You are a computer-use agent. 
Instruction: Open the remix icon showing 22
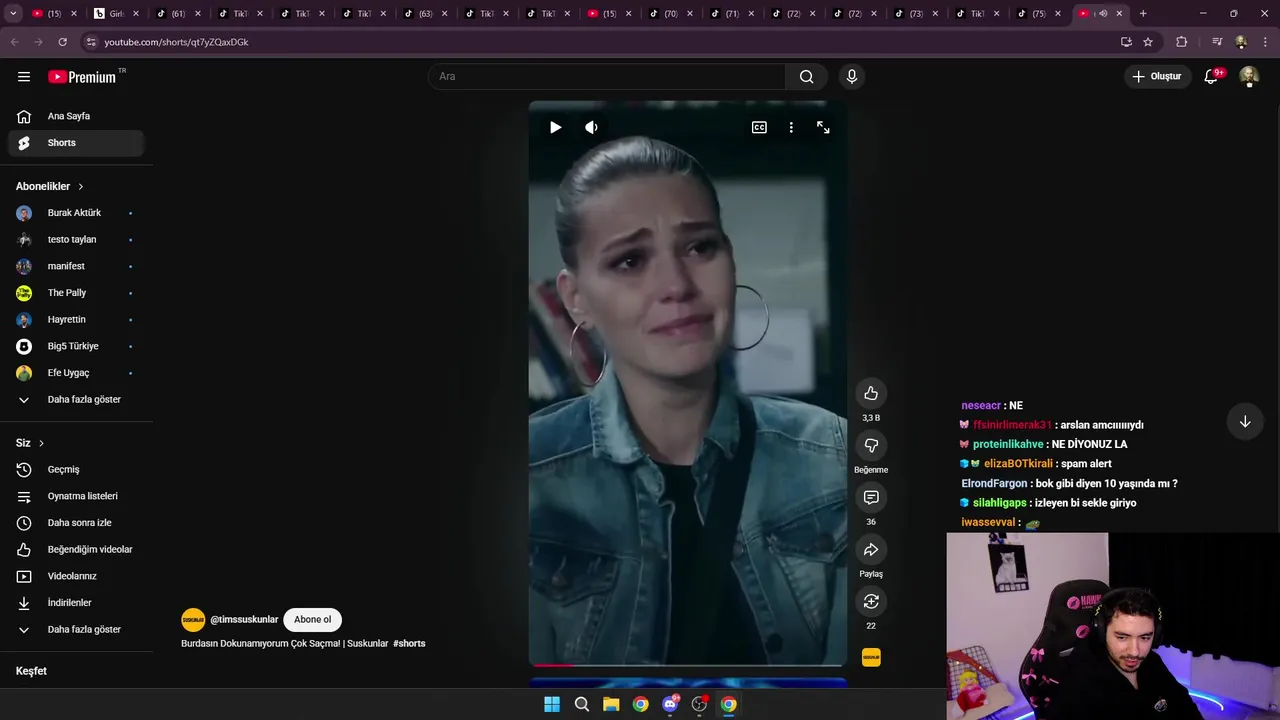tap(871, 601)
